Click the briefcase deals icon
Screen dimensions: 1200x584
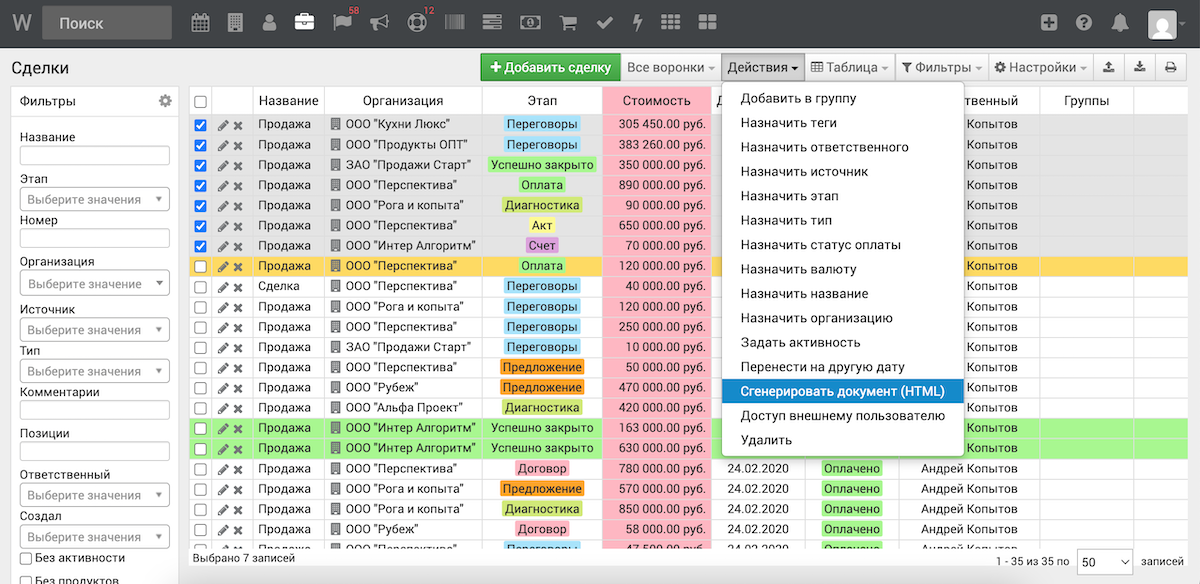pyautogui.click(x=304, y=23)
